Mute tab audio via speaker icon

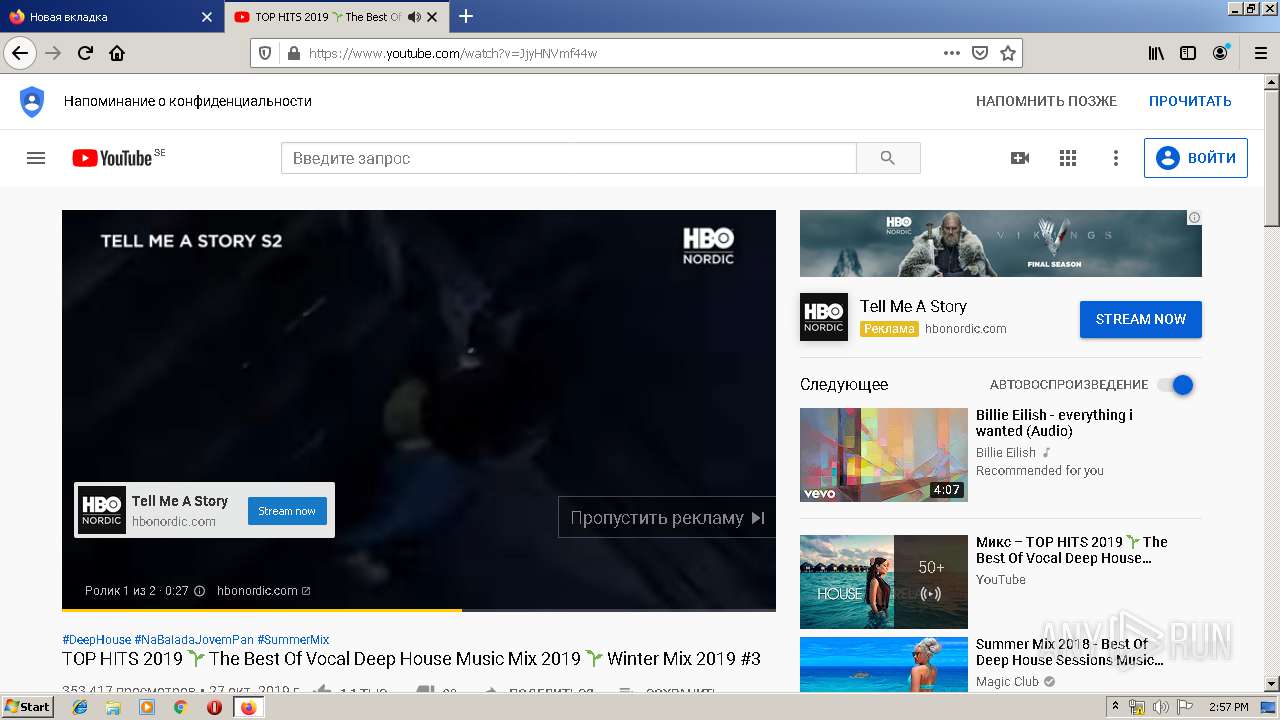point(414,17)
